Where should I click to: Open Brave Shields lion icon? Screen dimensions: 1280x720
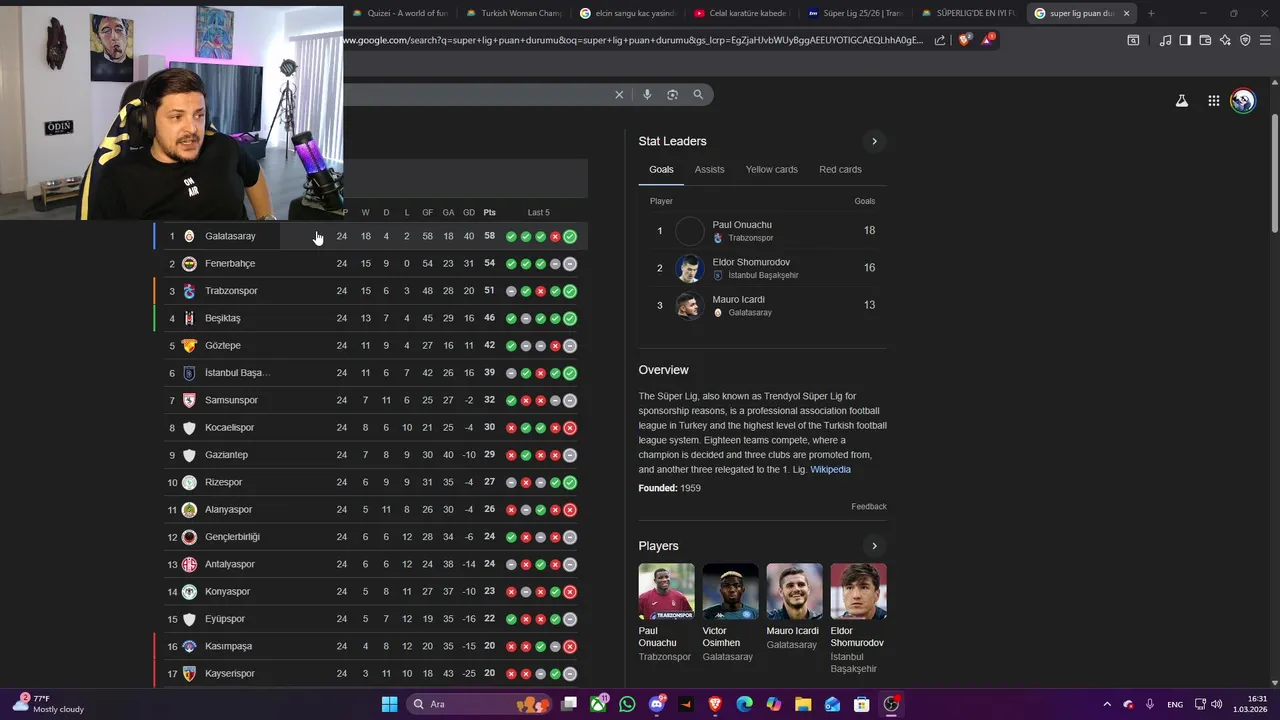965,40
